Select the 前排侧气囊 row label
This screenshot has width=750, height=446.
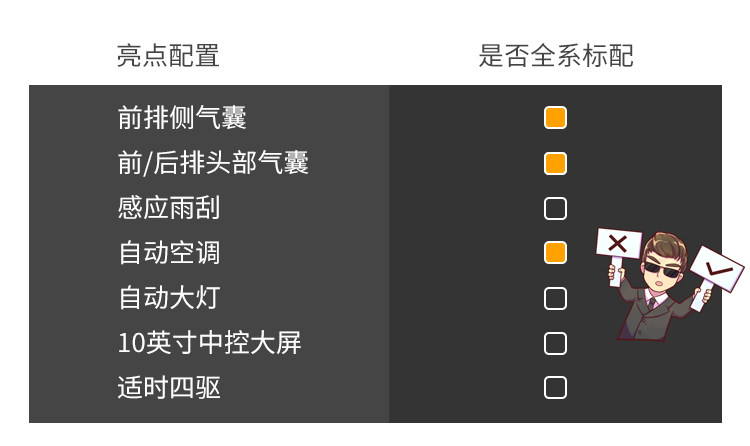(182, 118)
